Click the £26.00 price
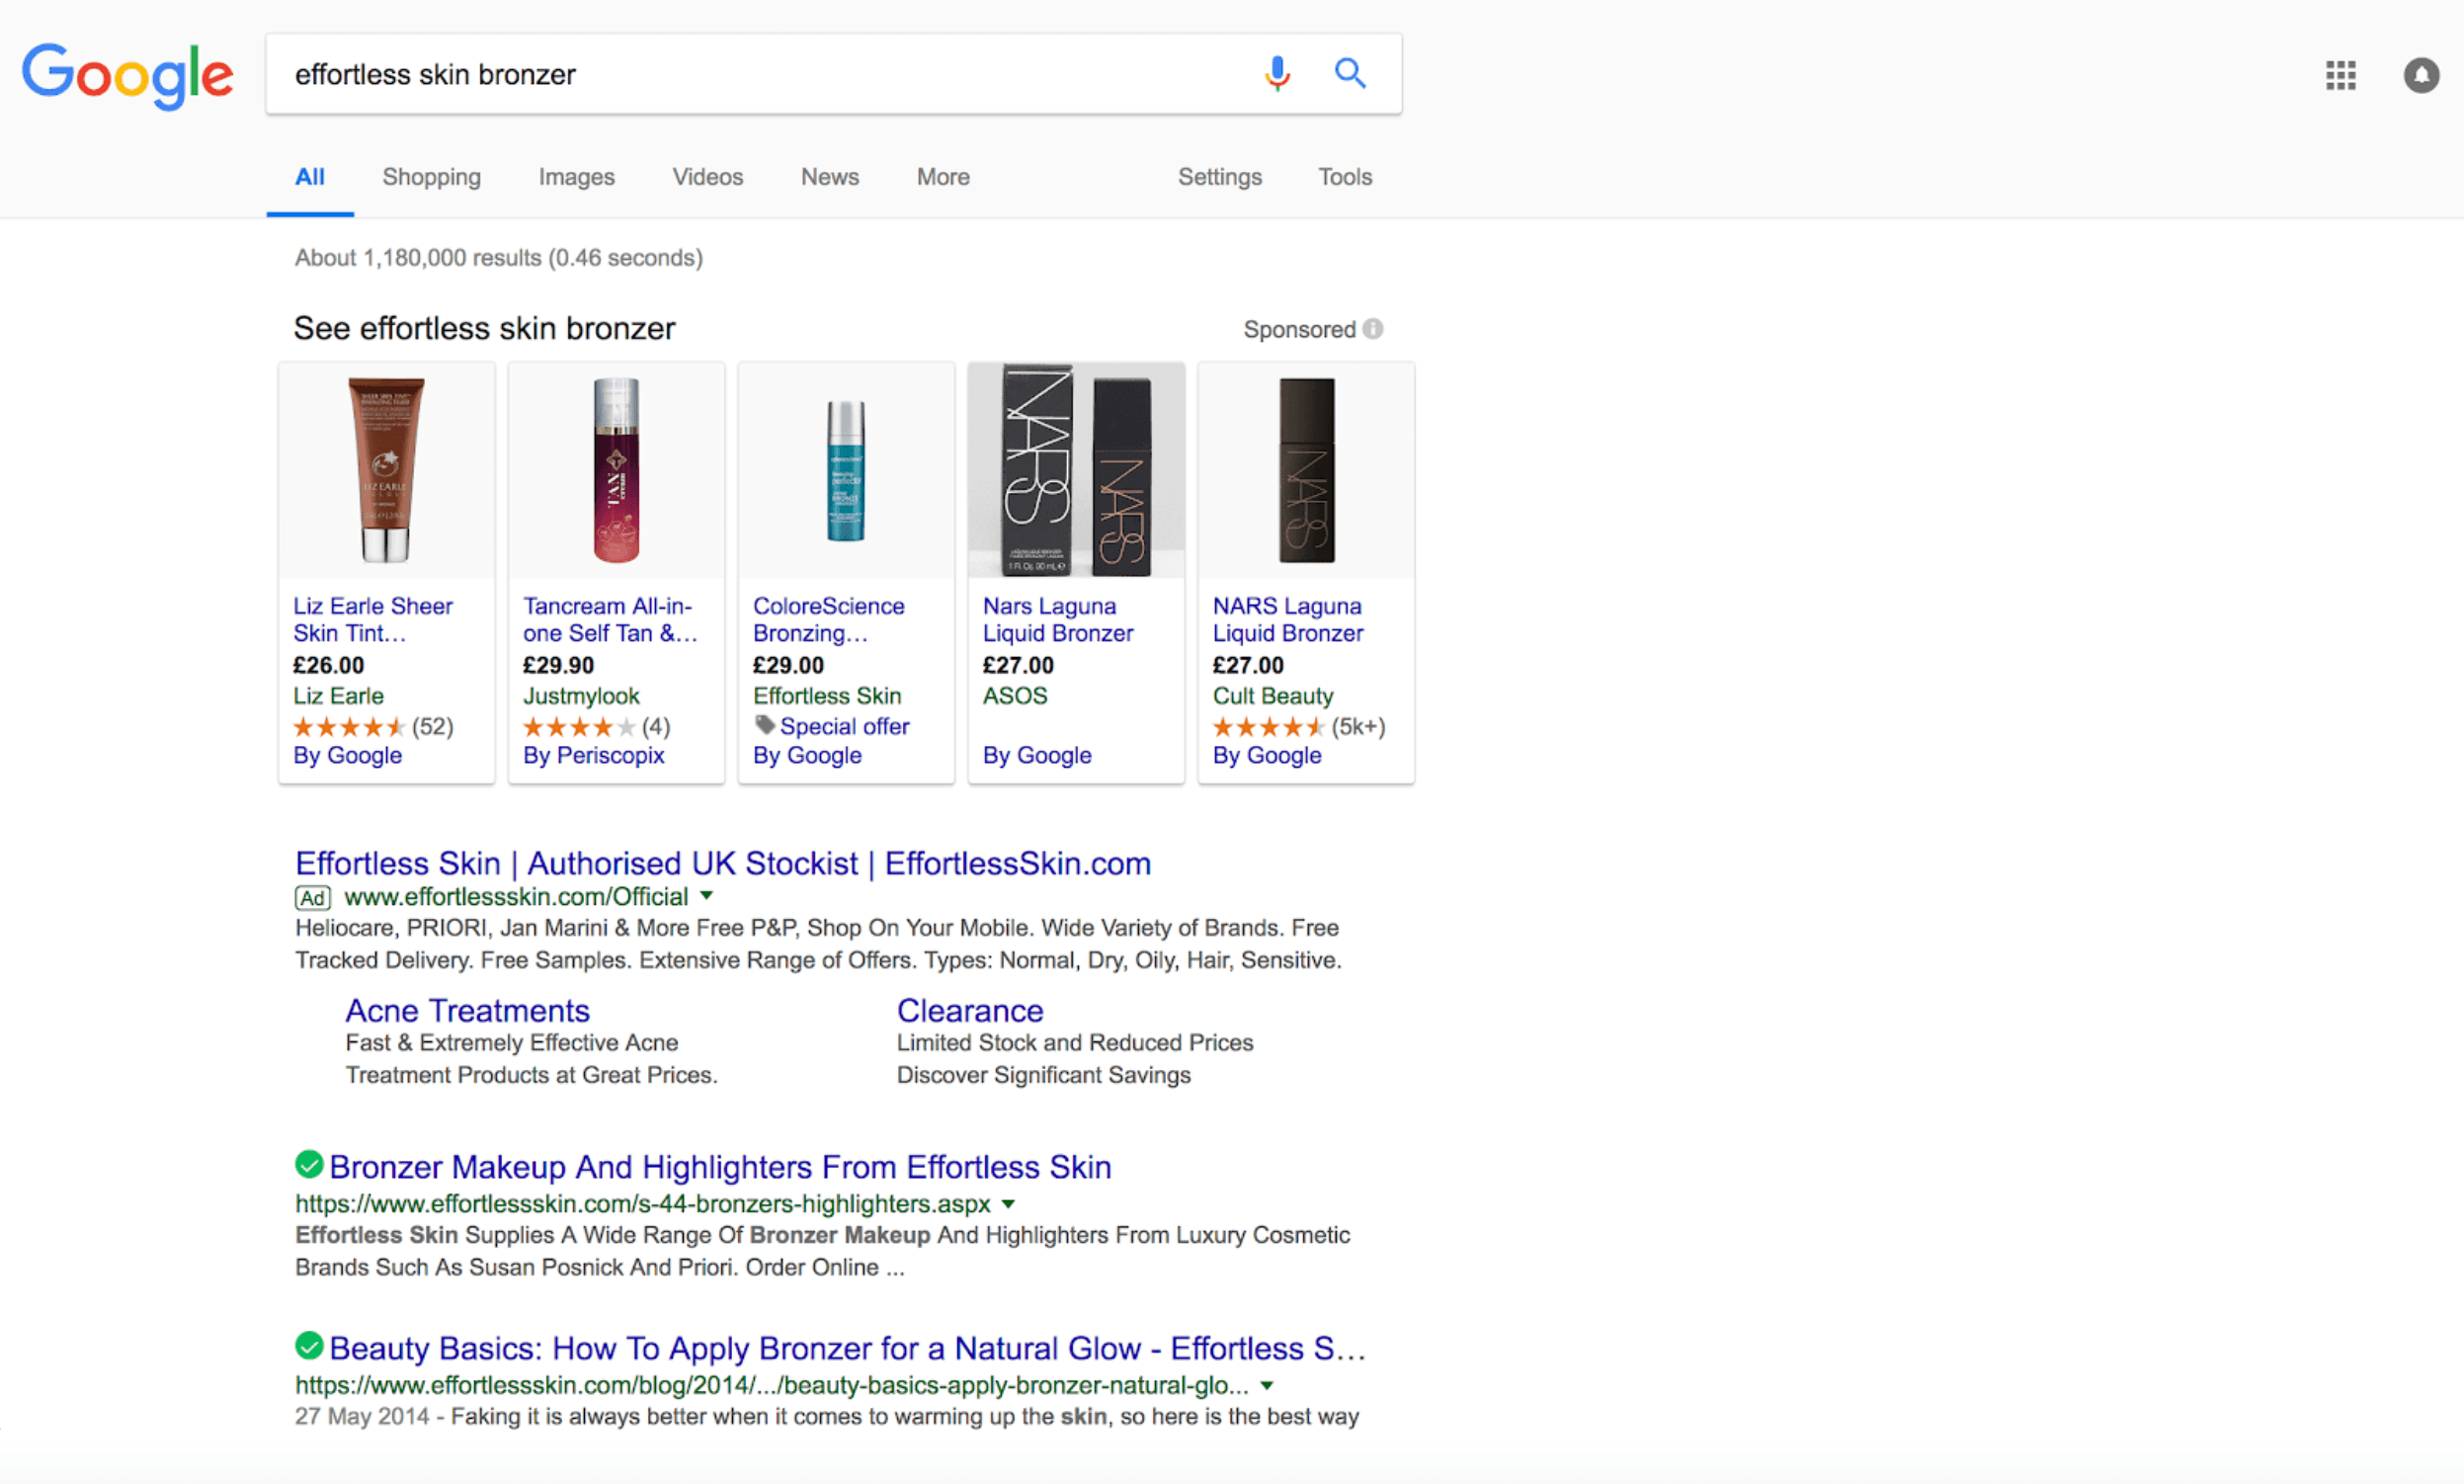Viewport: 2464px width, 1484px height. [x=328, y=665]
